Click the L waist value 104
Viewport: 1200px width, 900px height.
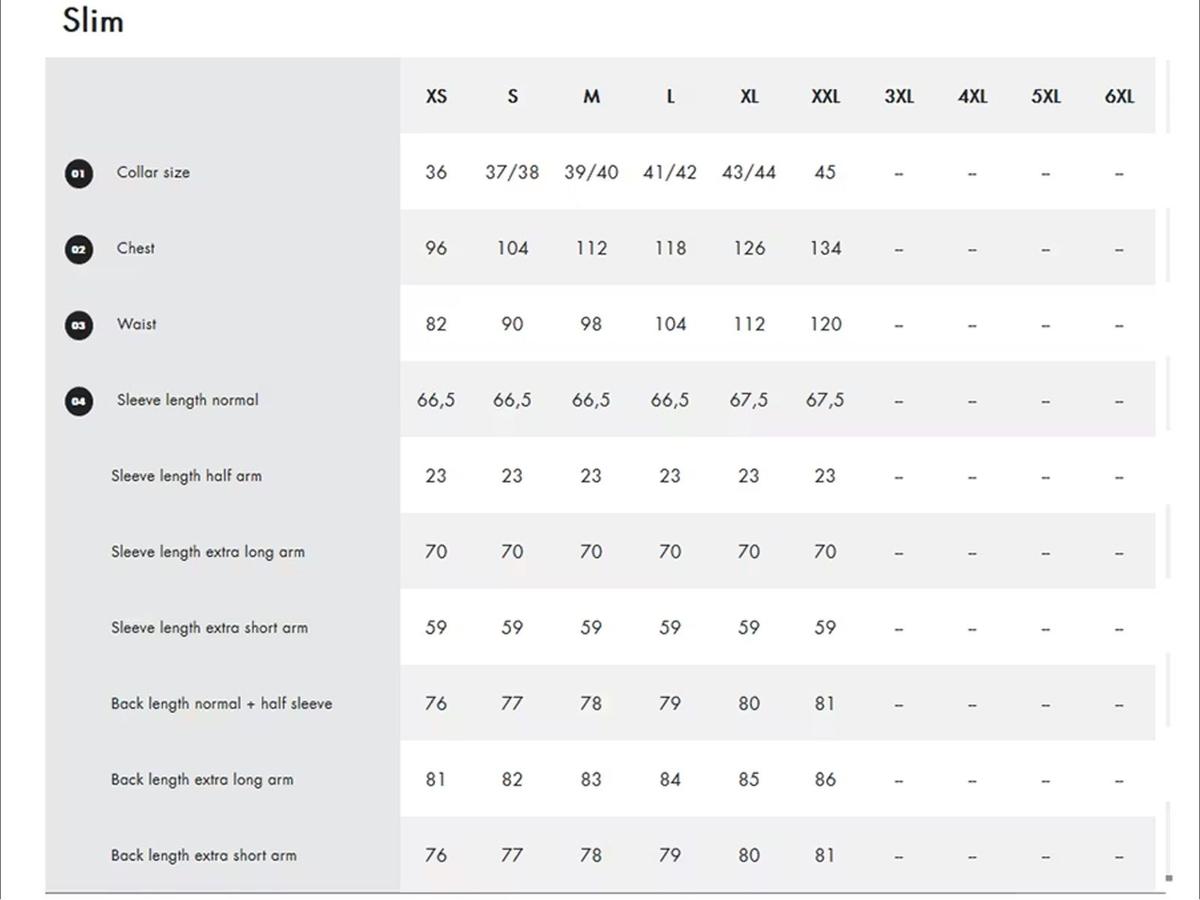pyautogui.click(x=670, y=324)
